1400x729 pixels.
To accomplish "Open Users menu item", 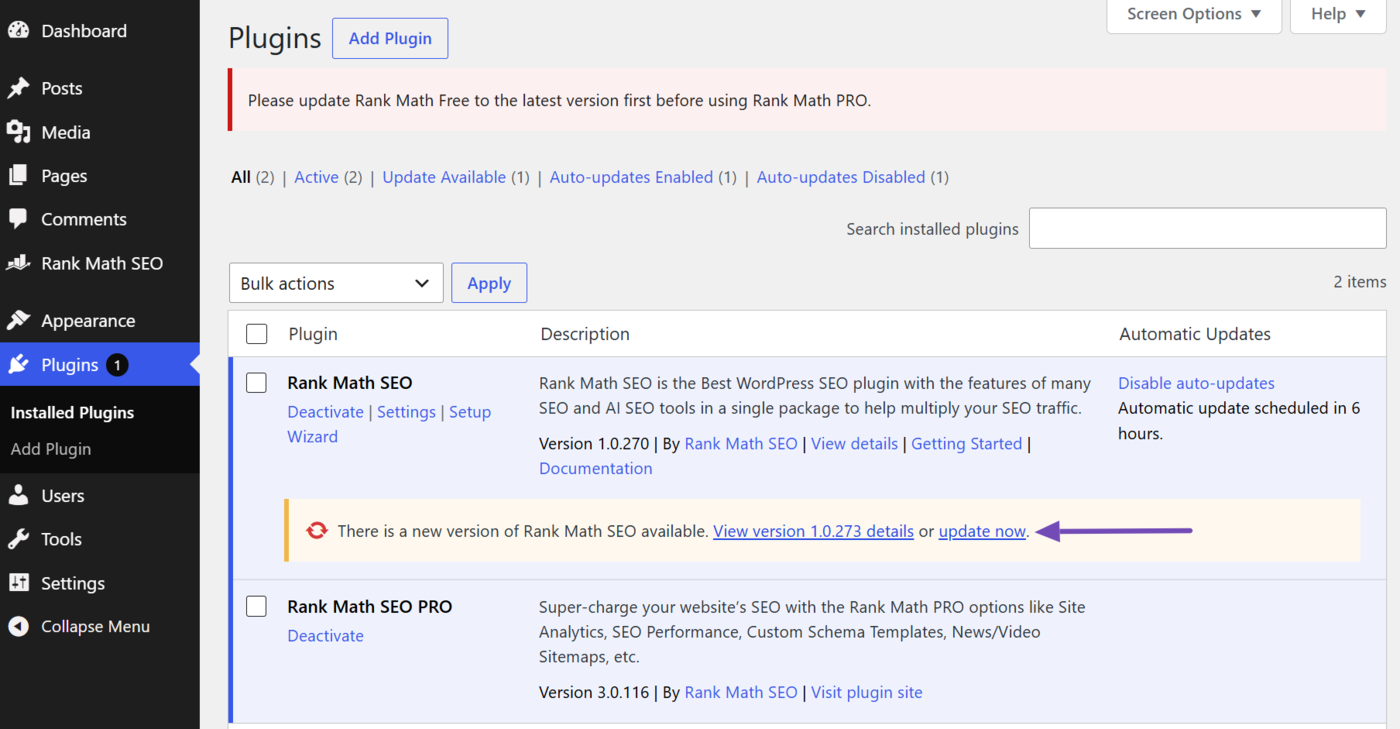I will [63, 495].
